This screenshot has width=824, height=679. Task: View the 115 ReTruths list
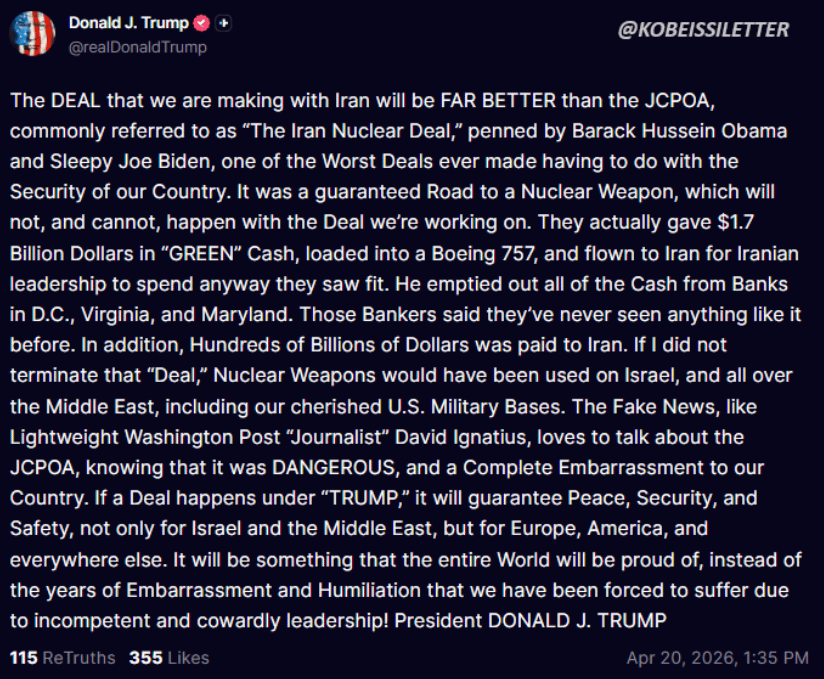click(62, 657)
